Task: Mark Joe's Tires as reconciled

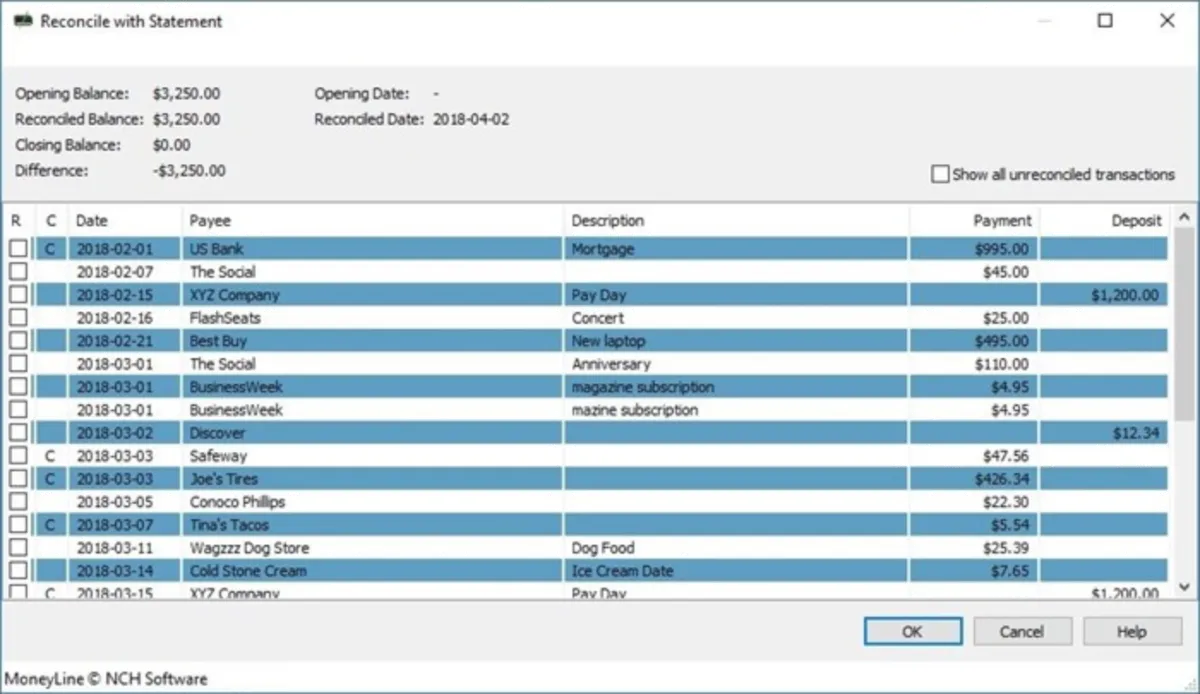Action: pyautogui.click(x=18, y=479)
